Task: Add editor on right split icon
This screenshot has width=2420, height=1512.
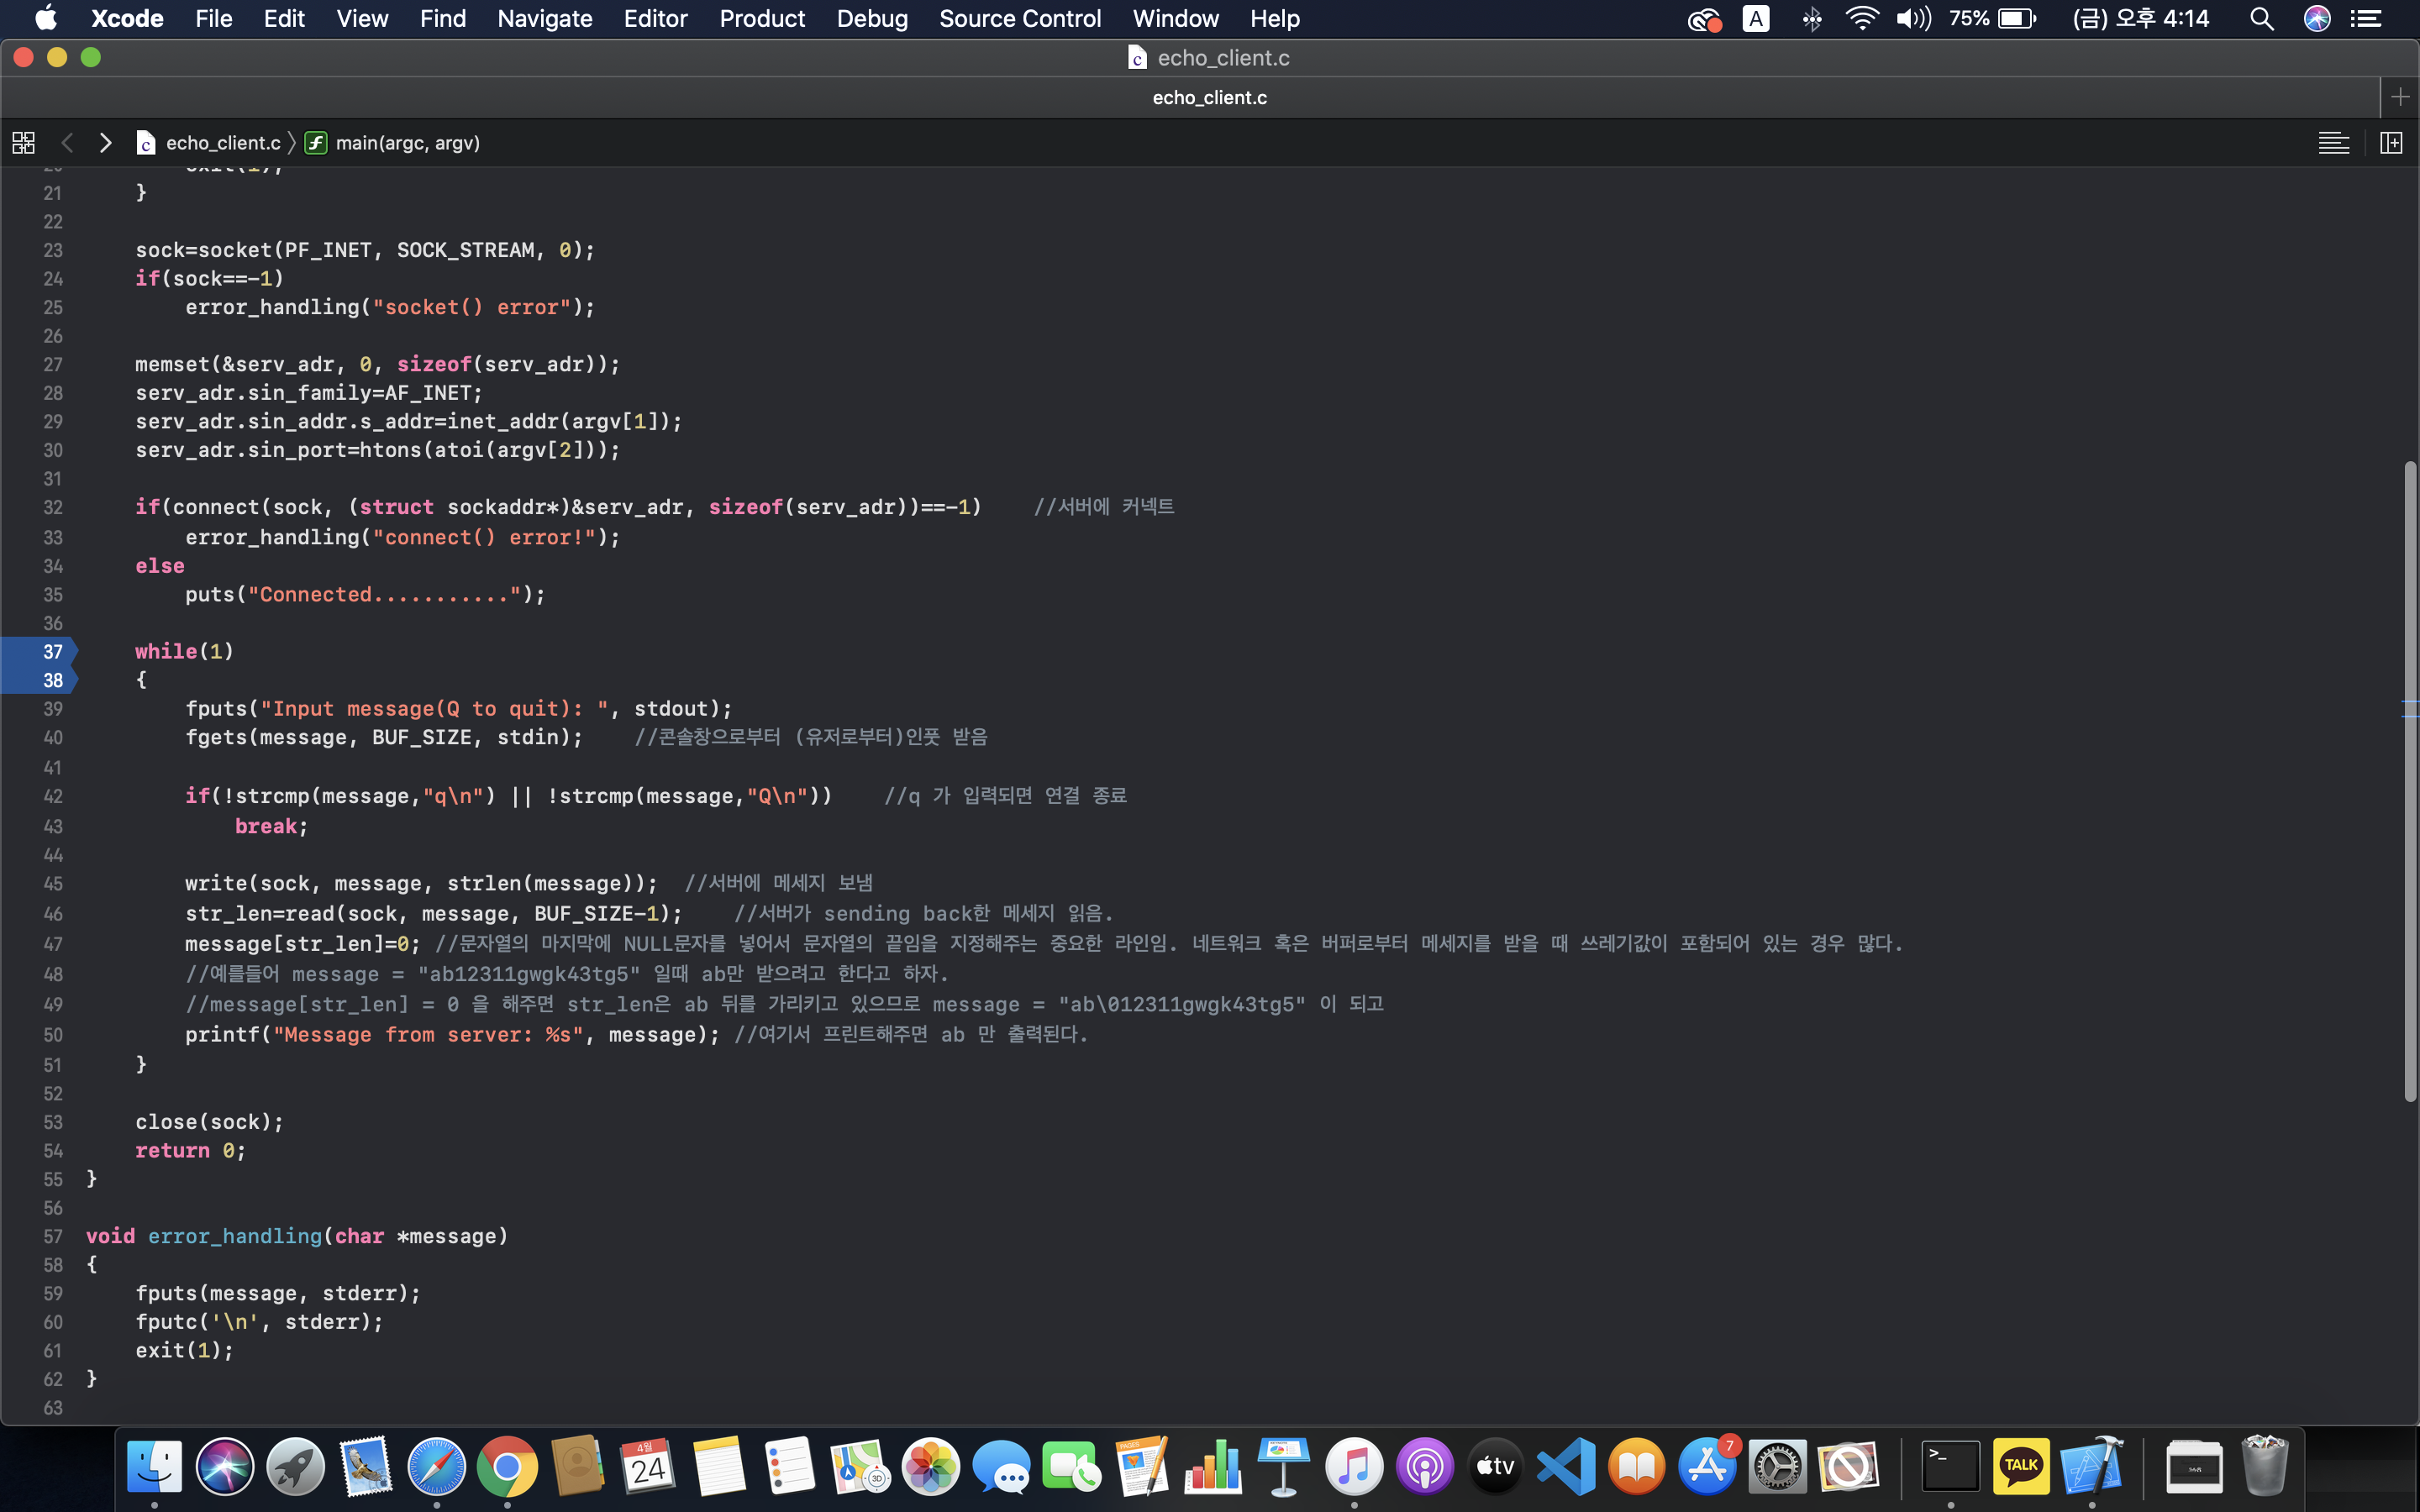Action: click(x=2391, y=143)
